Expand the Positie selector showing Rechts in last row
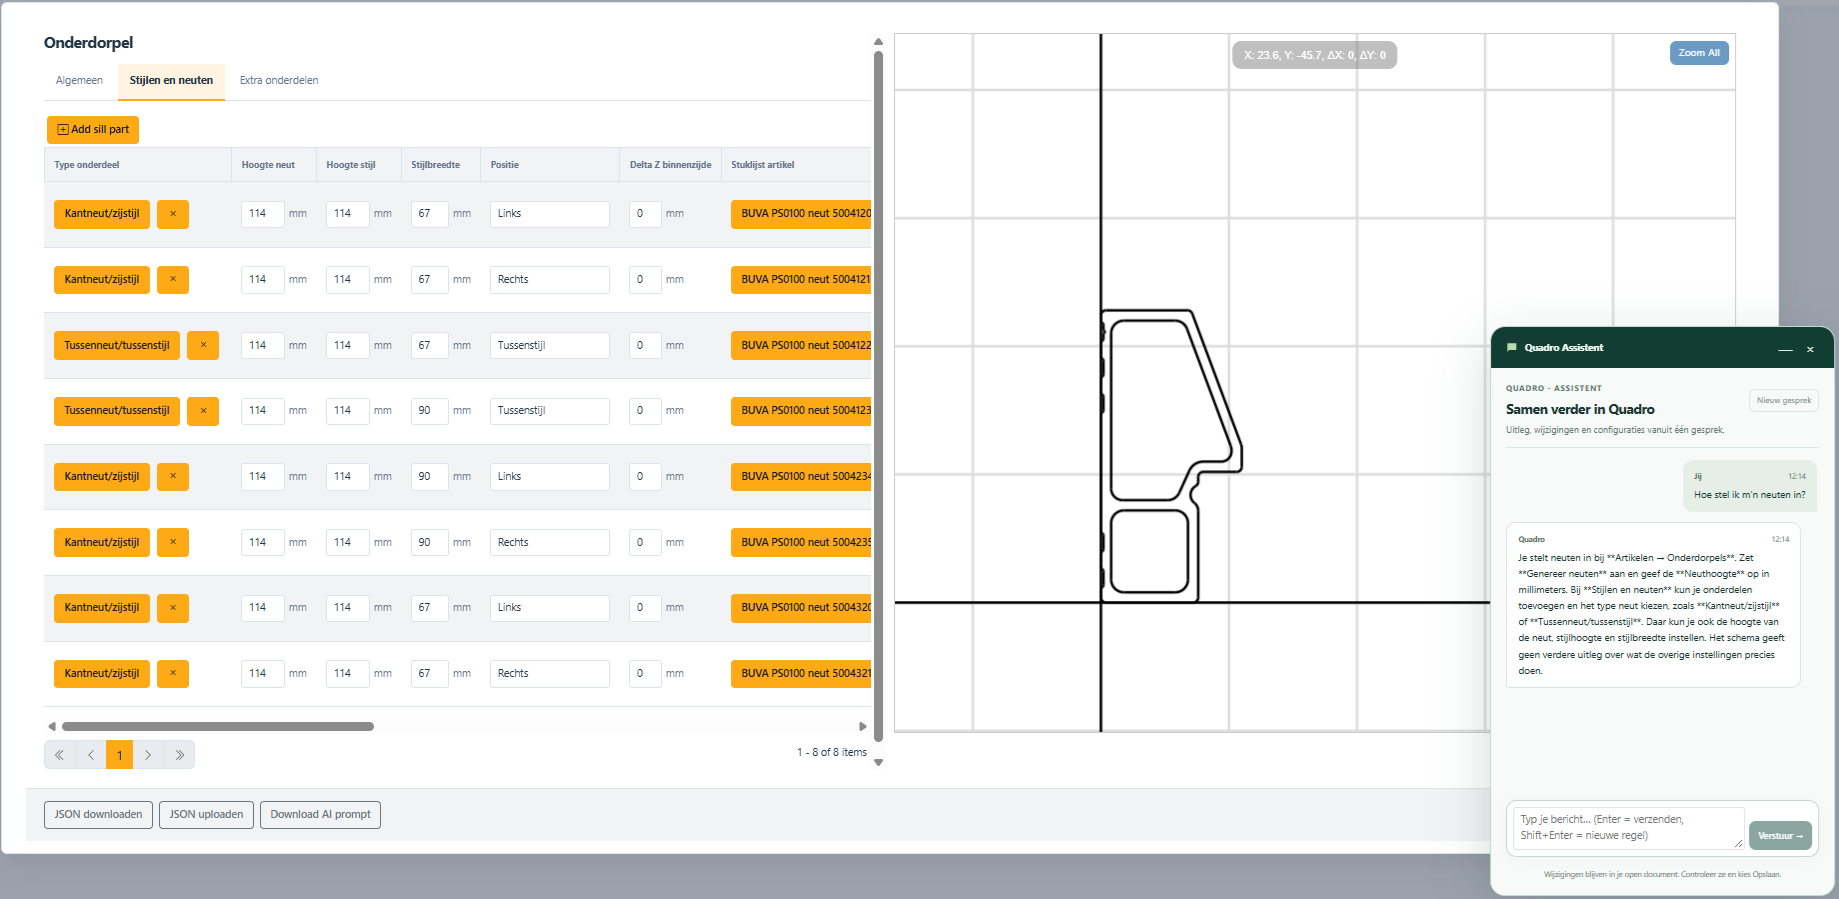This screenshot has width=1839, height=899. [x=550, y=674]
